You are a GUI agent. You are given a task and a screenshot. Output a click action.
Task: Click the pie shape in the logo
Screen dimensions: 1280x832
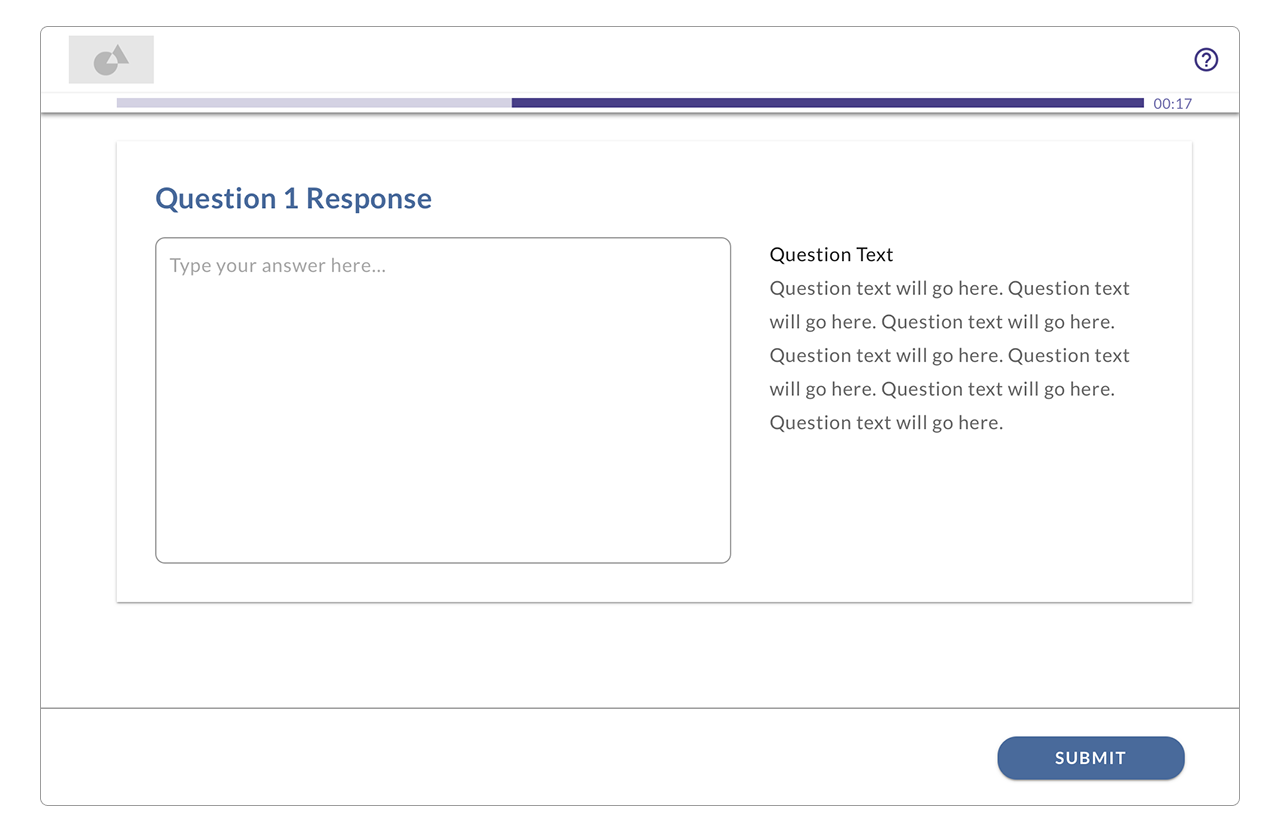(105, 65)
